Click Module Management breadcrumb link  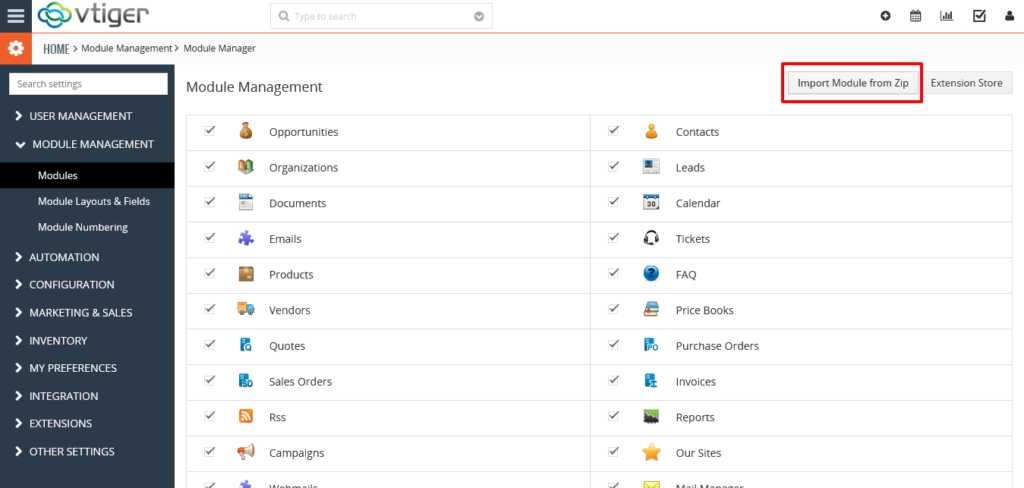[x=126, y=48]
